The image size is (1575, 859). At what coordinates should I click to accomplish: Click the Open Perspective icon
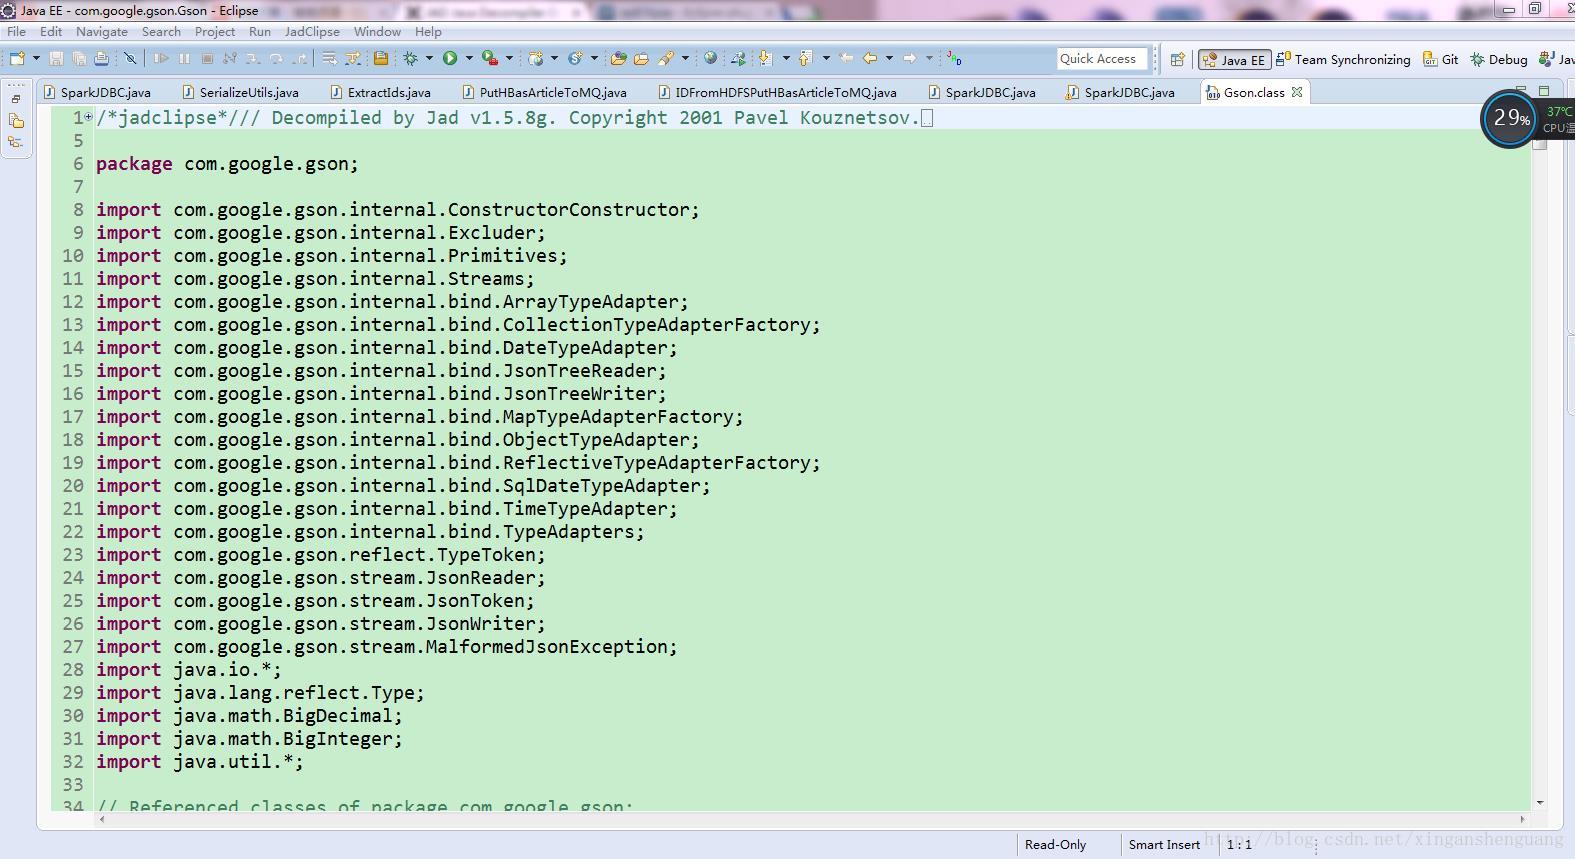(1178, 59)
